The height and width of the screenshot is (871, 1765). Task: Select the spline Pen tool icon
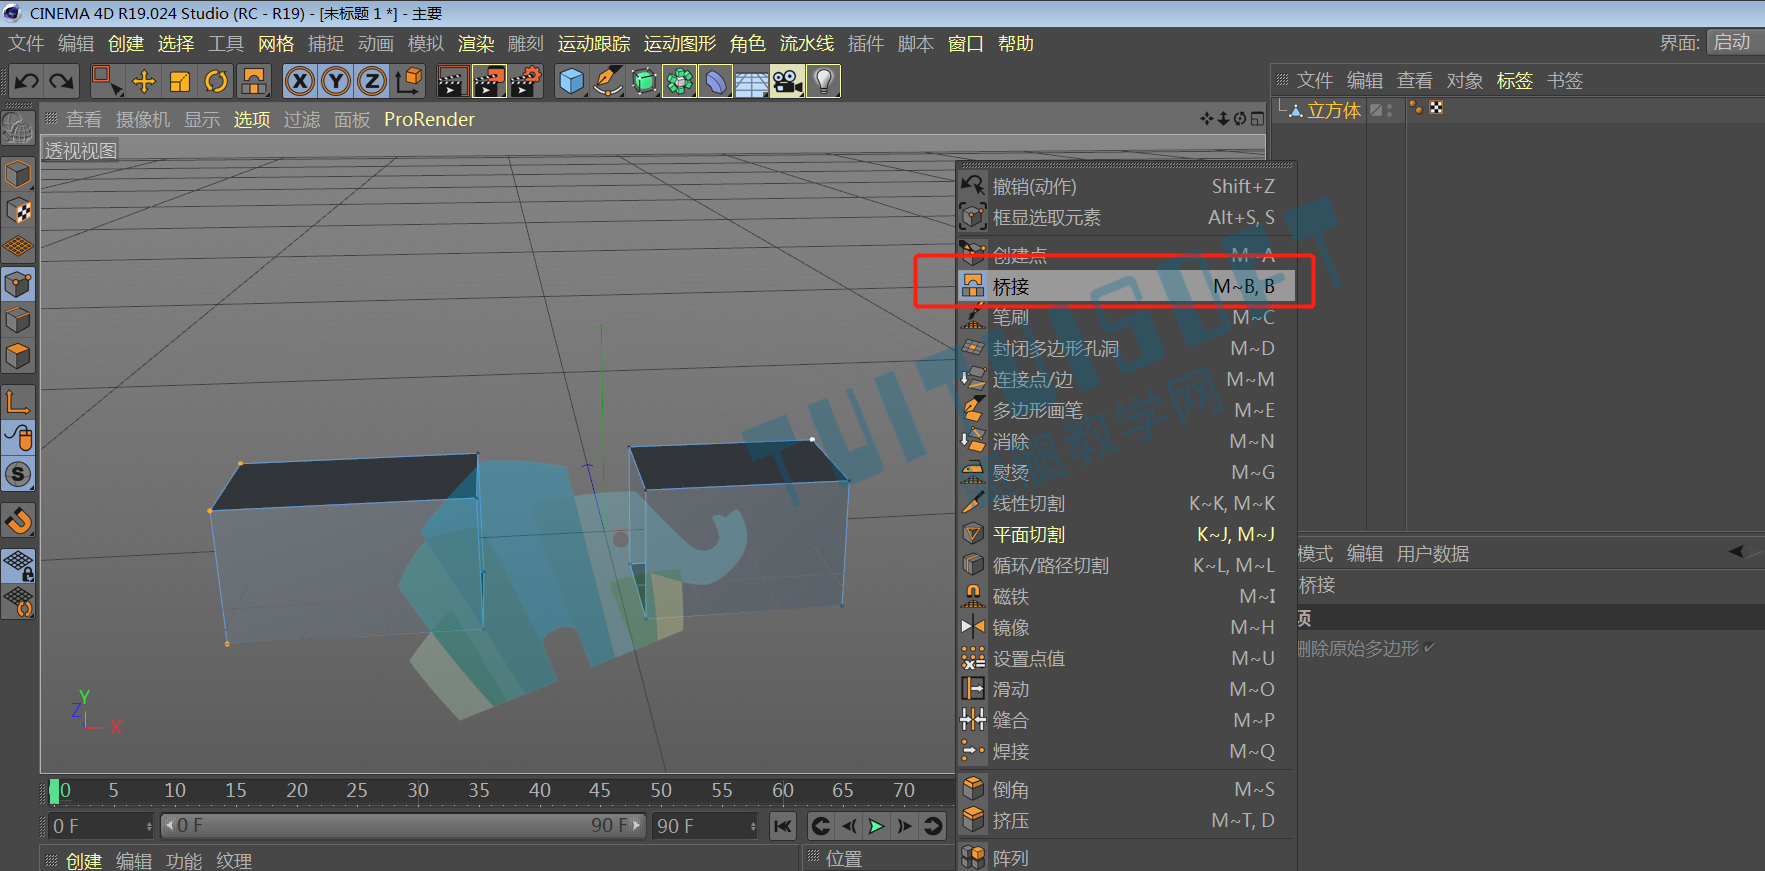[x=608, y=81]
